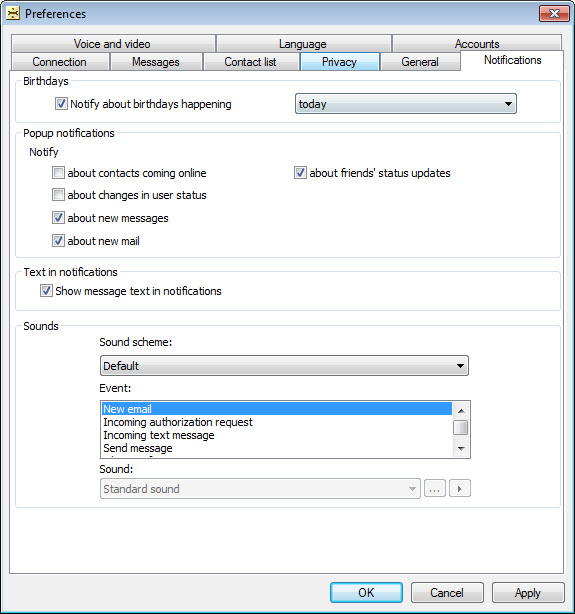Open the Voice and video tab
The image size is (575, 614).
[x=113, y=43]
